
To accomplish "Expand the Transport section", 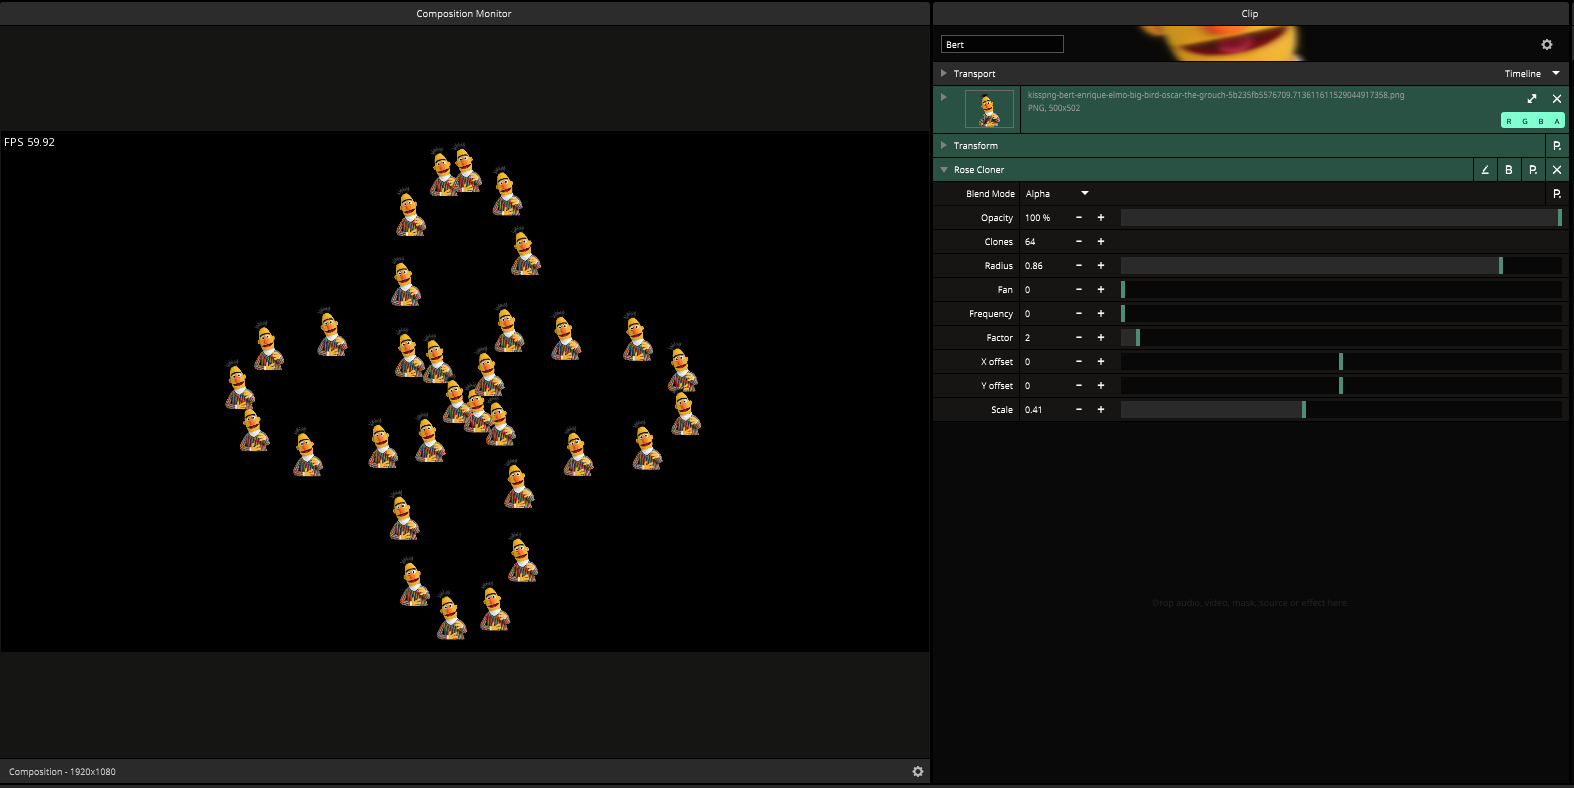I will 943,74.
